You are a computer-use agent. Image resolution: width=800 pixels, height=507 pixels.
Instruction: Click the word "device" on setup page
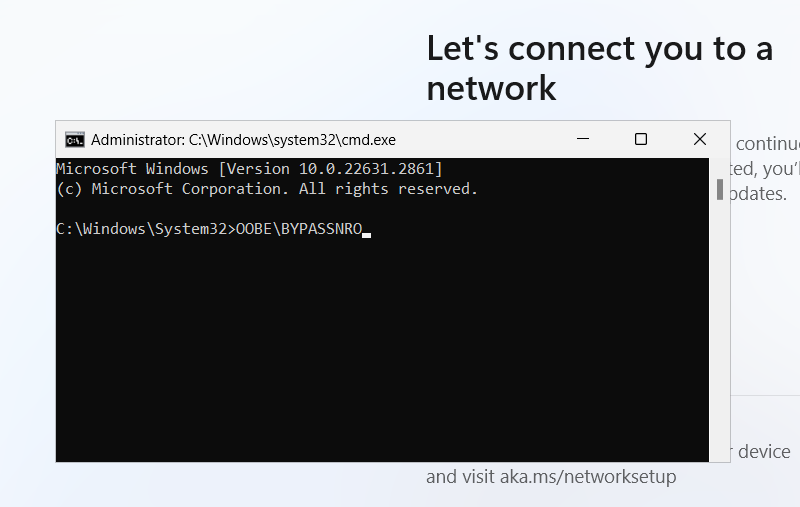pyautogui.click(x=764, y=452)
